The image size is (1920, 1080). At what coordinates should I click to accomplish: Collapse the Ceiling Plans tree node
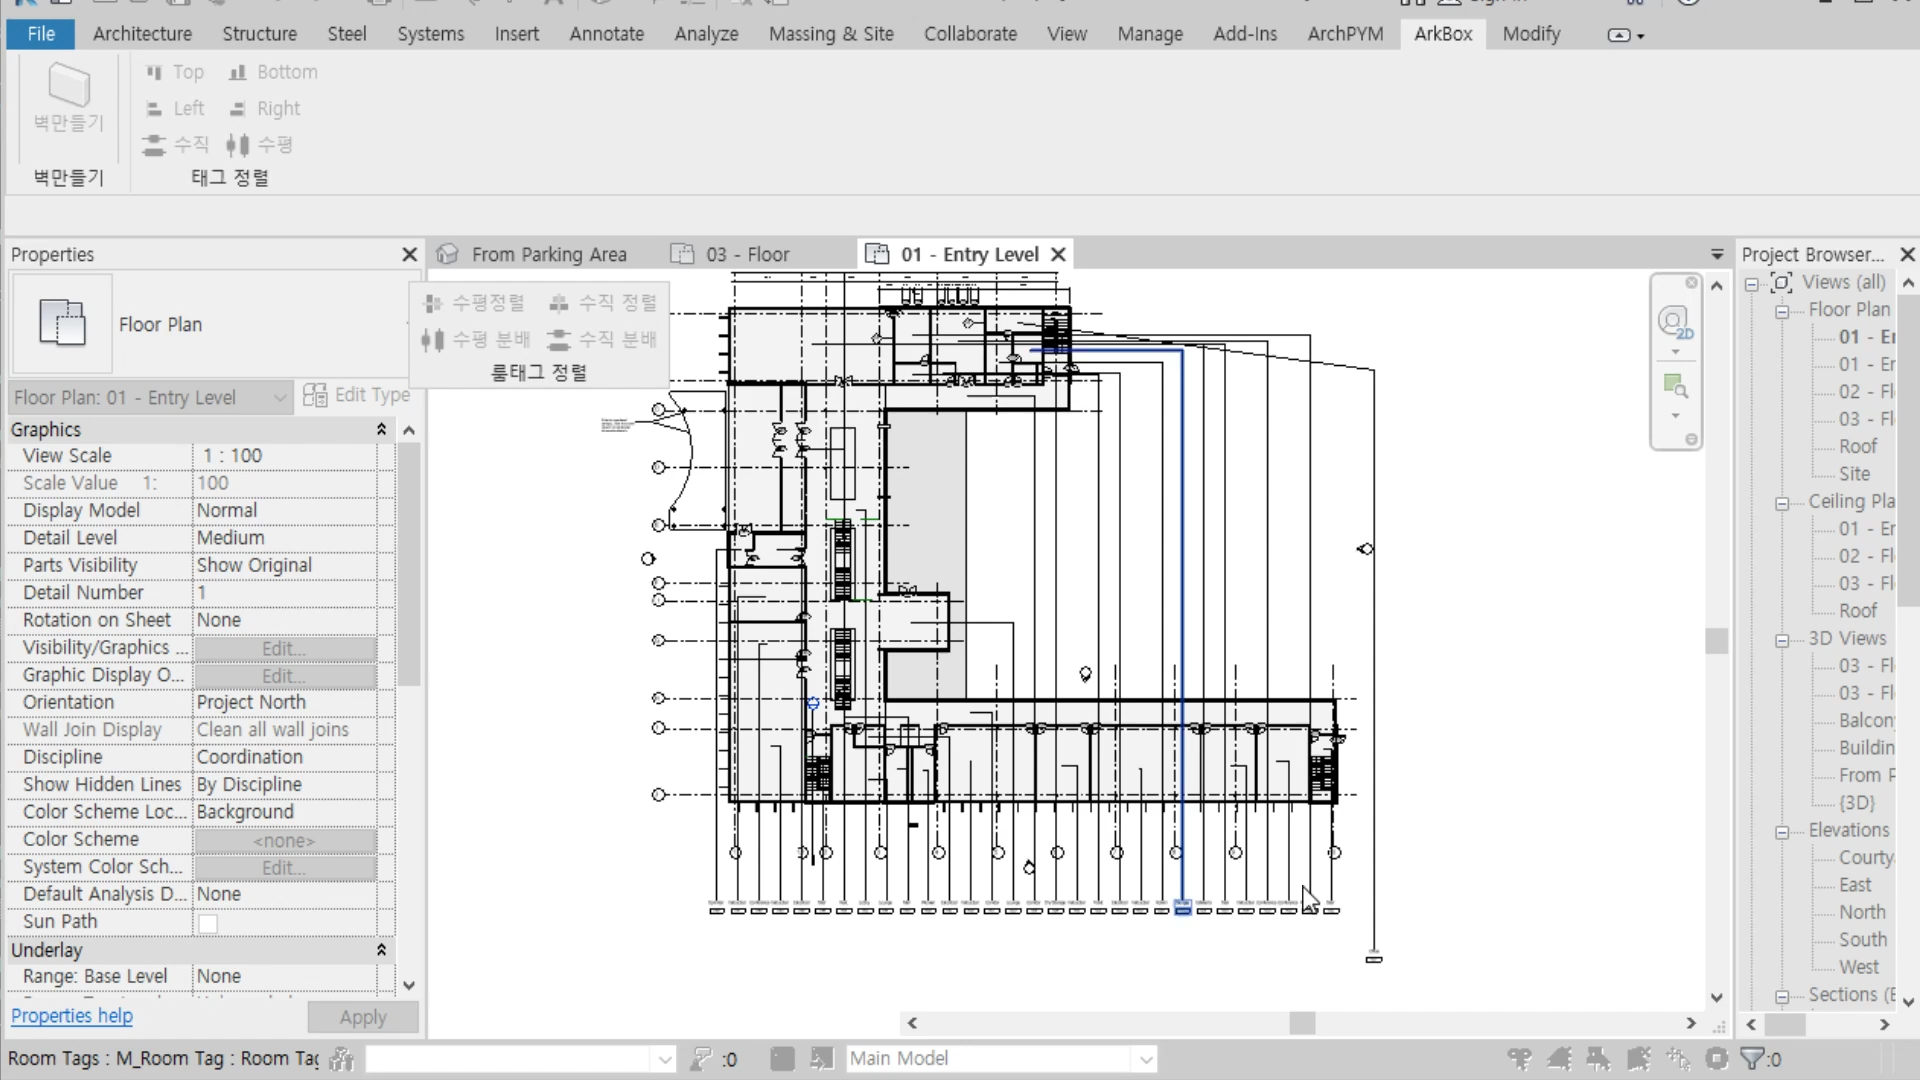click(x=1782, y=503)
